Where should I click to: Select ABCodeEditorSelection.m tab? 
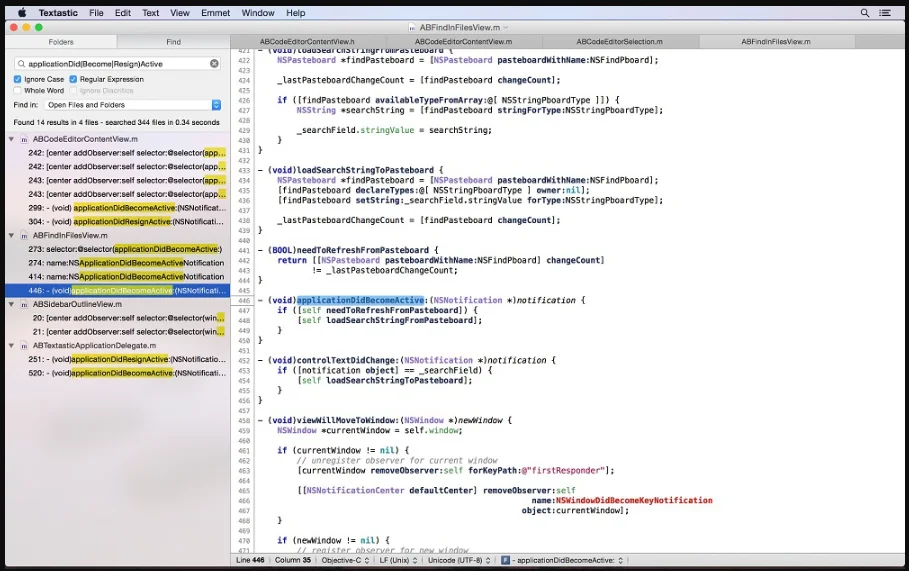point(619,42)
